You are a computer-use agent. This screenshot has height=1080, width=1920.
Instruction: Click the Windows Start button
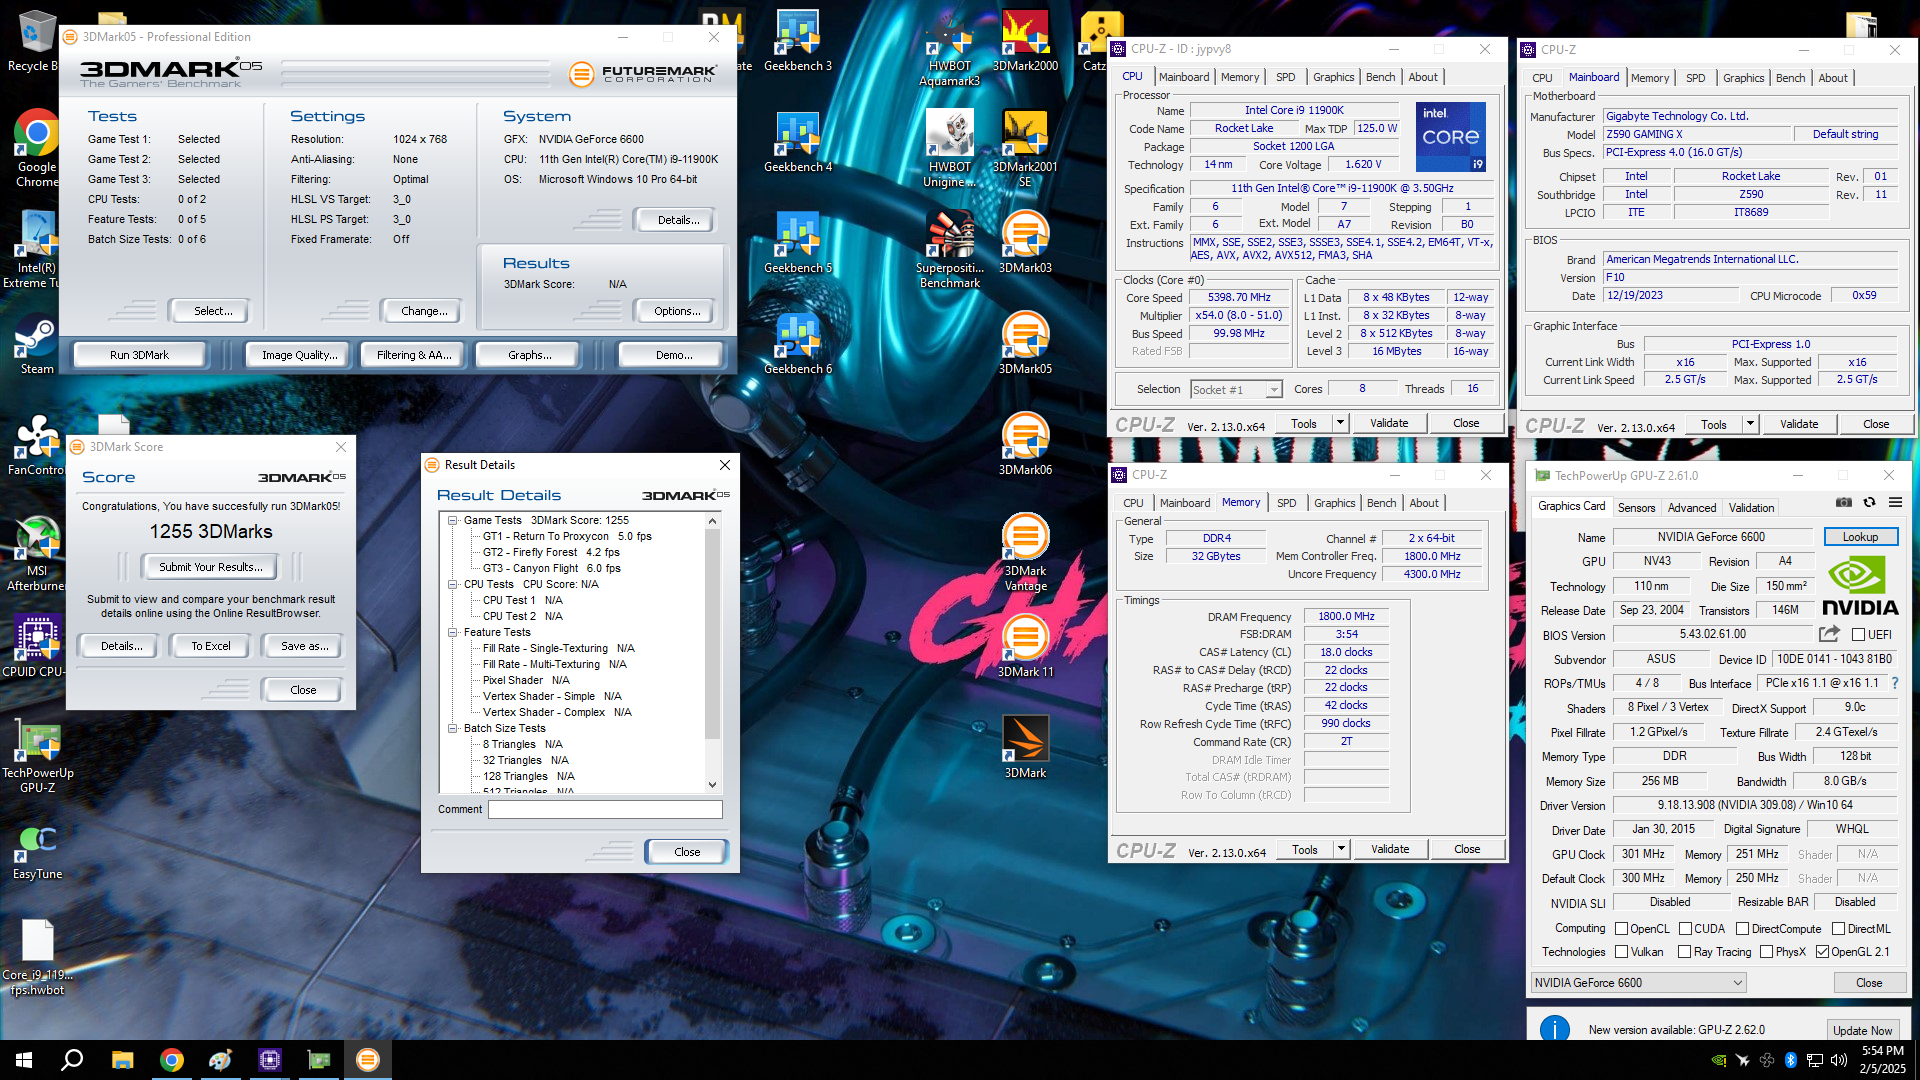tap(24, 1060)
